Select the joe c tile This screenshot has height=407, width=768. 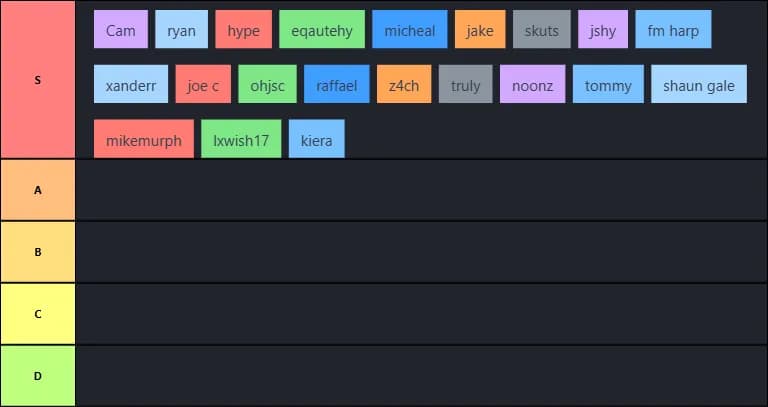(x=203, y=85)
